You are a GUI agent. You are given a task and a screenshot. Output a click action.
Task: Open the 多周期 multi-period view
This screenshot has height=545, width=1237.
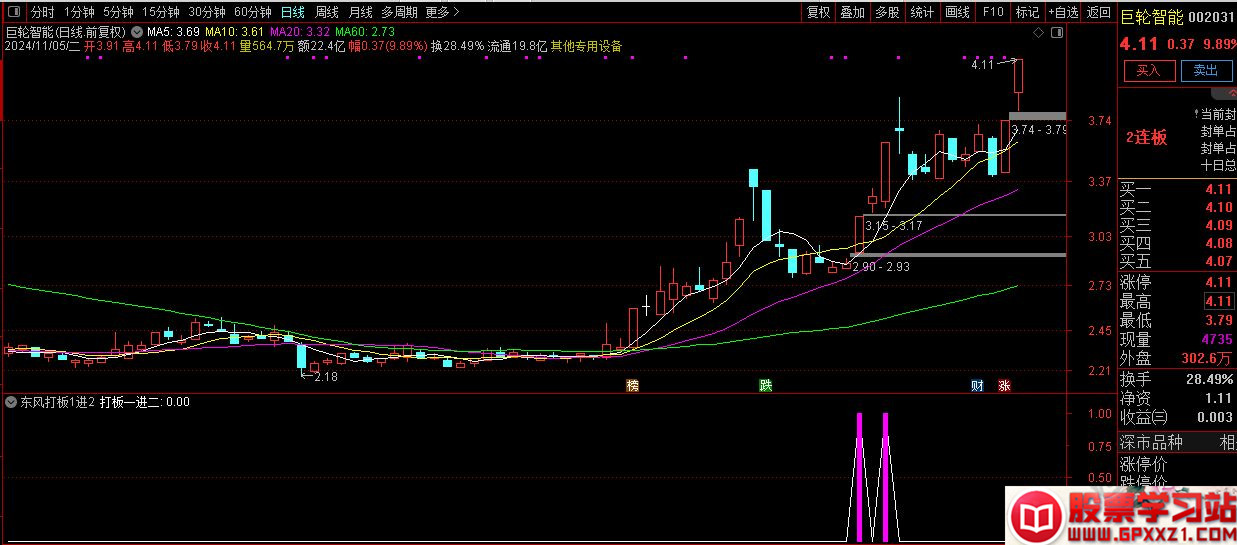click(x=399, y=13)
